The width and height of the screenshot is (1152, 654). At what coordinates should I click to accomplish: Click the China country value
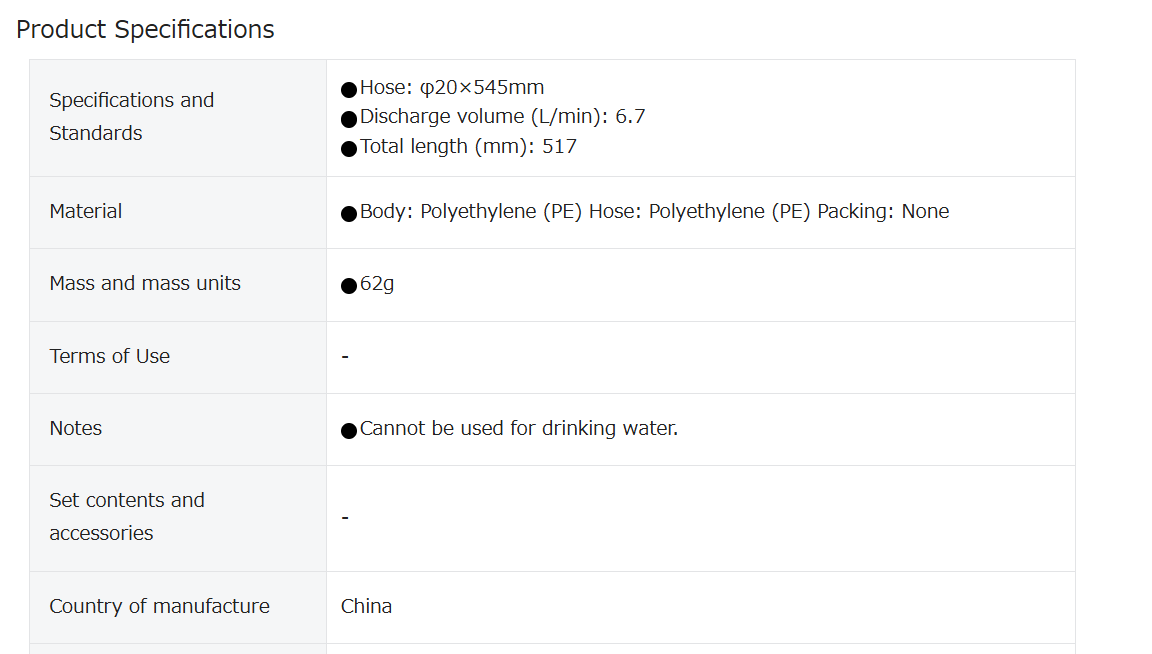pyautogui.click(x=366, y=606)
